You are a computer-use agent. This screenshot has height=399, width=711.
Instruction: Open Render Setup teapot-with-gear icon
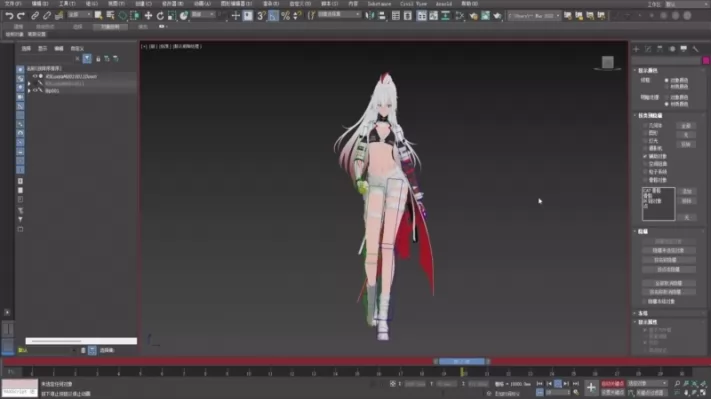point(473,16)
